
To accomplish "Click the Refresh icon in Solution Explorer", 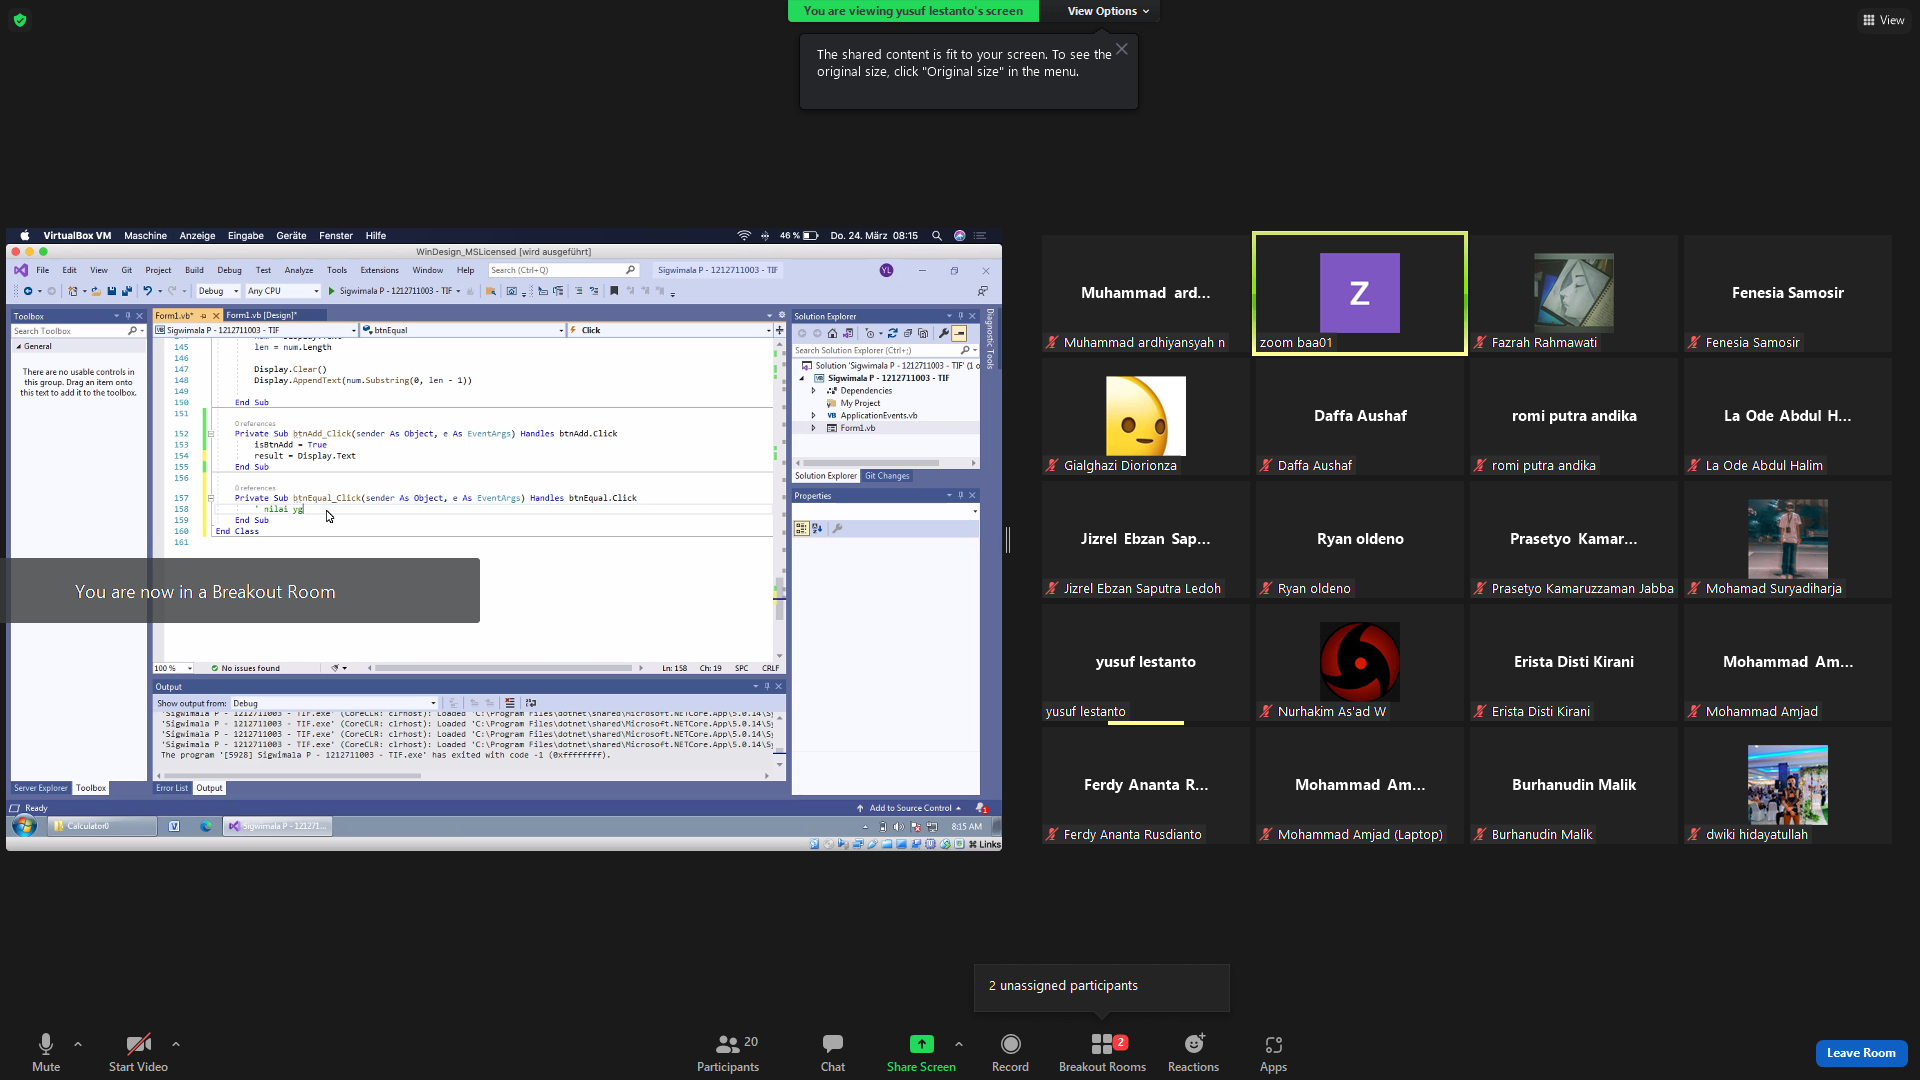I will point(893,334).
